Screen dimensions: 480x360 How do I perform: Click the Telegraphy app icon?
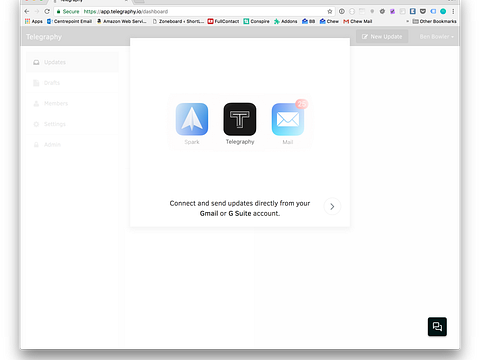click(x=240, y=119)
